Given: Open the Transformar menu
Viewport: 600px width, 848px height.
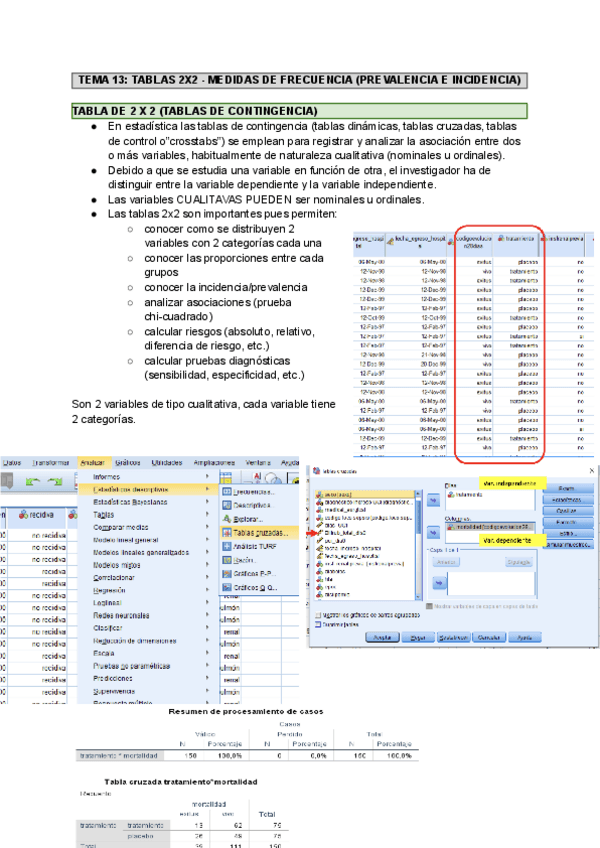Looking at the screenshot, I should 51,463.
